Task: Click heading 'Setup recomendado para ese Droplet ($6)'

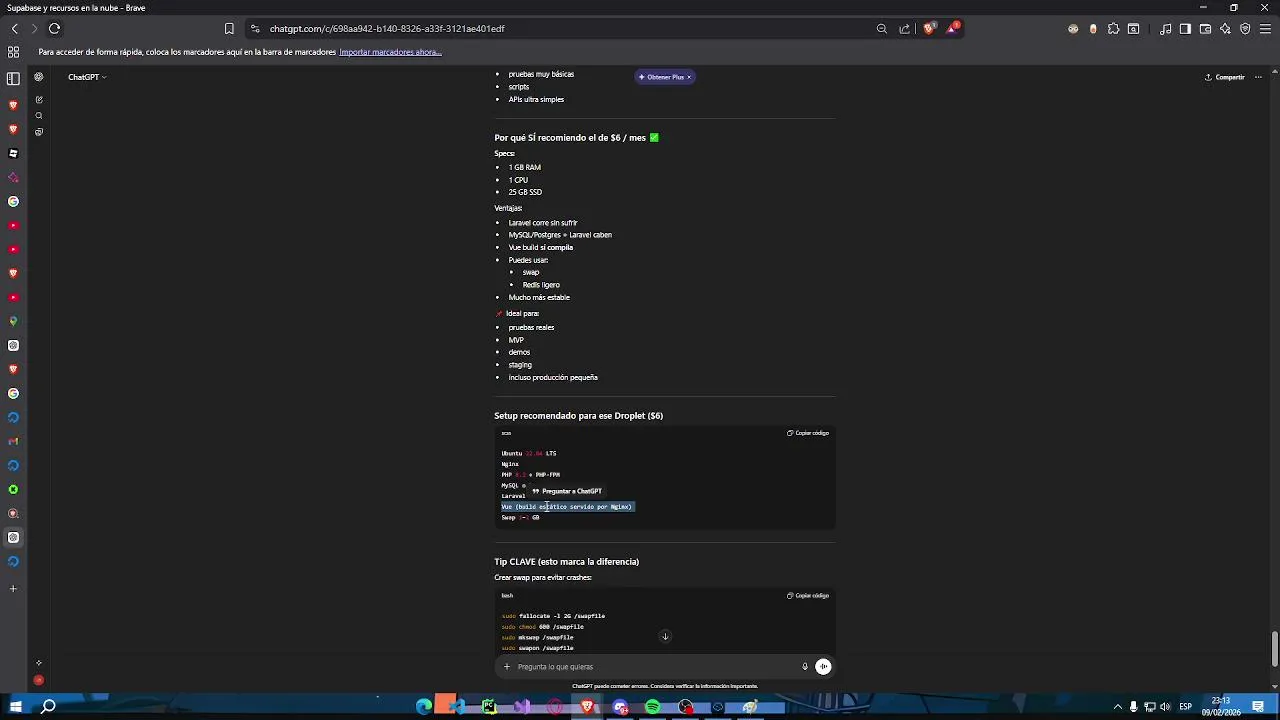Action: point(578,416)
